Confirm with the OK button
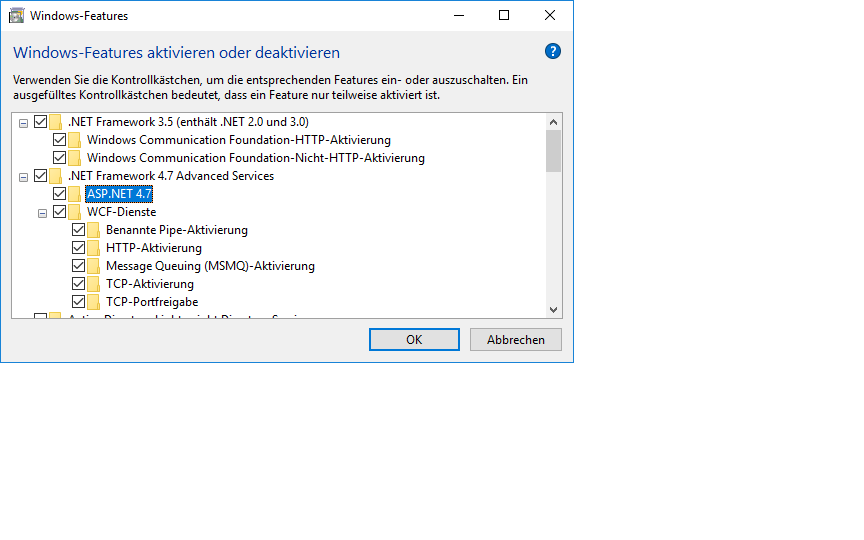This screenshot has width=864, height=540. (x=414, y=340)
